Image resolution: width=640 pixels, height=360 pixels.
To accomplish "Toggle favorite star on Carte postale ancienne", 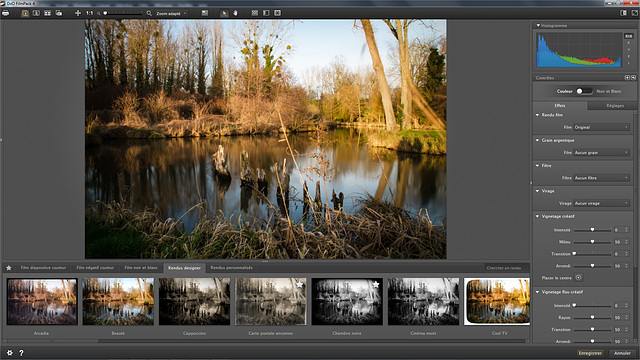I will tap(300, 284).
